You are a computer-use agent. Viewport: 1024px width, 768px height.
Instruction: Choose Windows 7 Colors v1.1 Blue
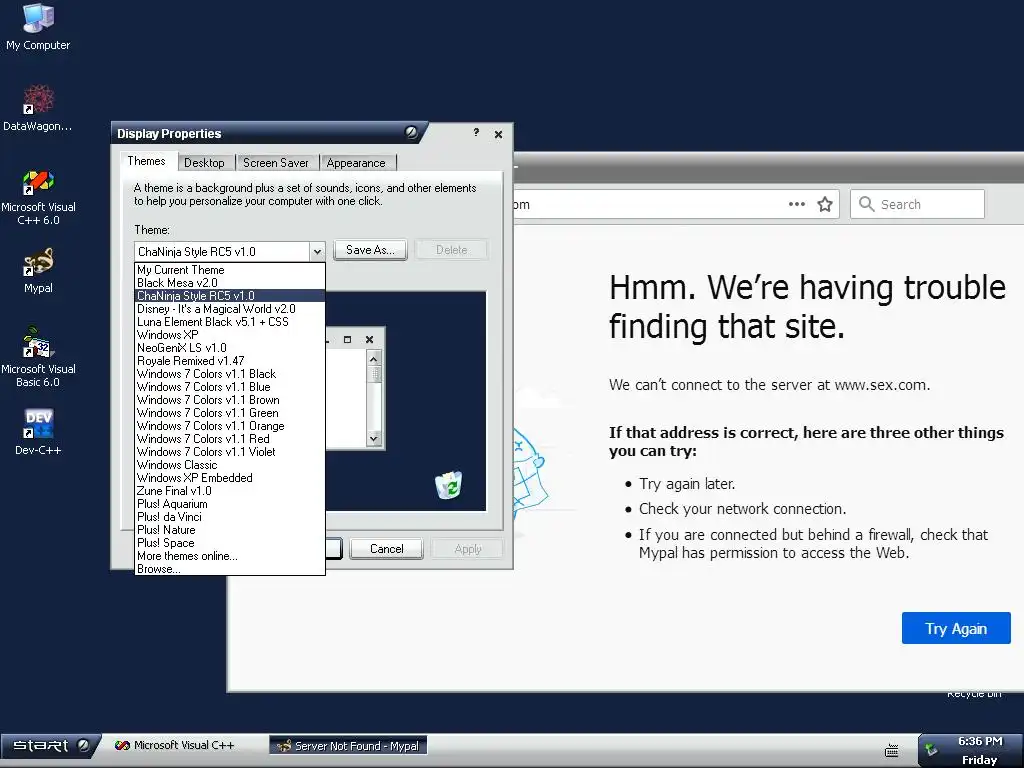click(230, 387)
